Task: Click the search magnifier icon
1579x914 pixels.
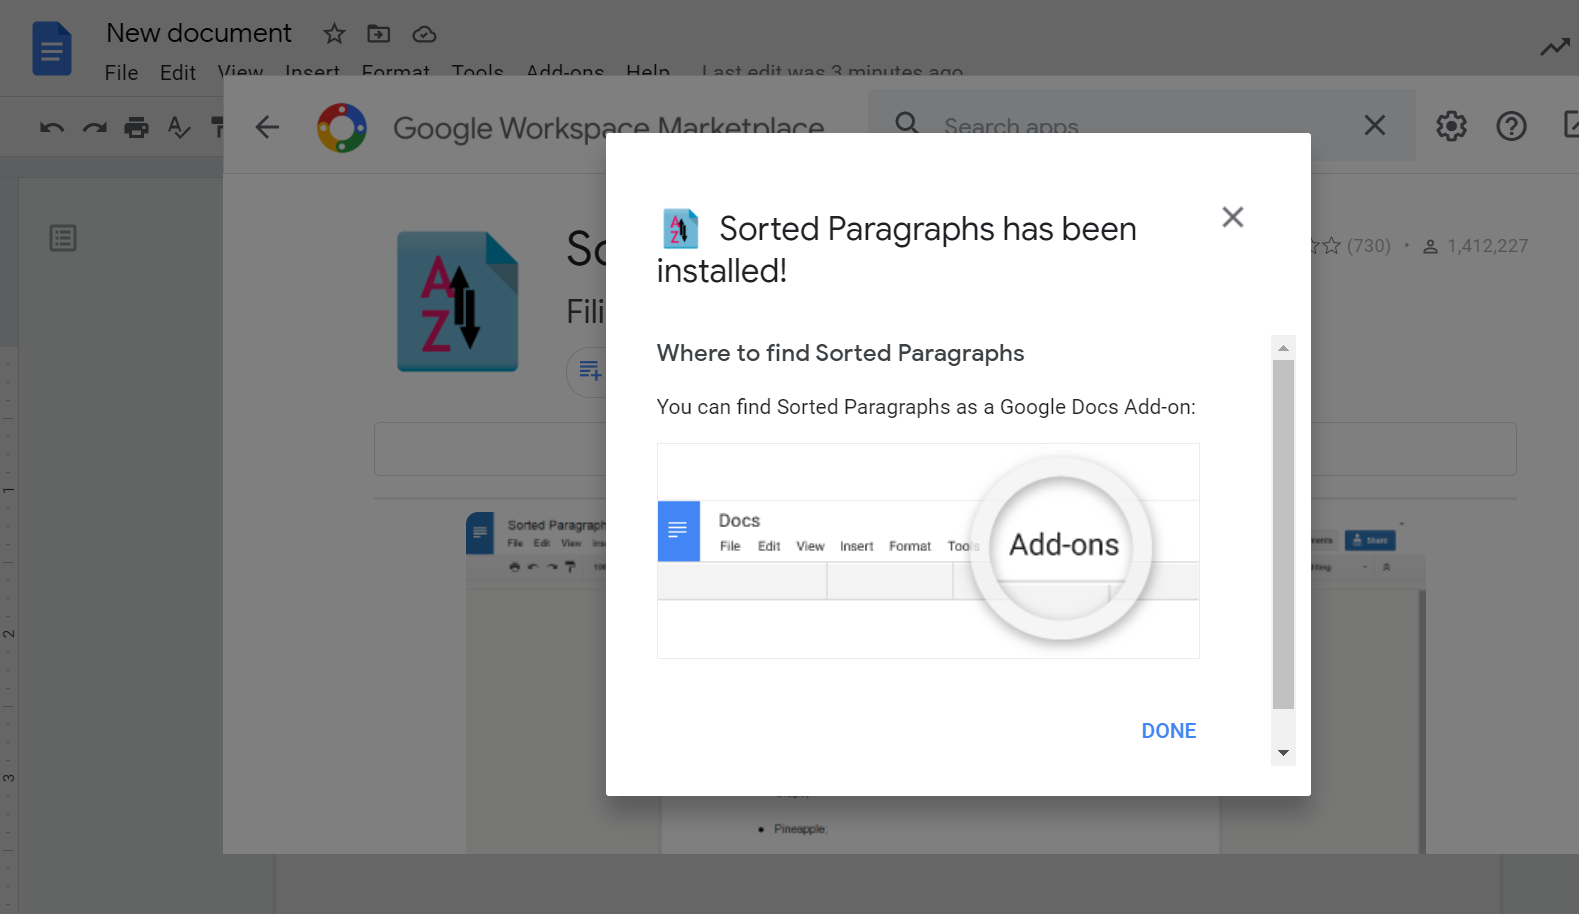Action: (x=907, y=124)
